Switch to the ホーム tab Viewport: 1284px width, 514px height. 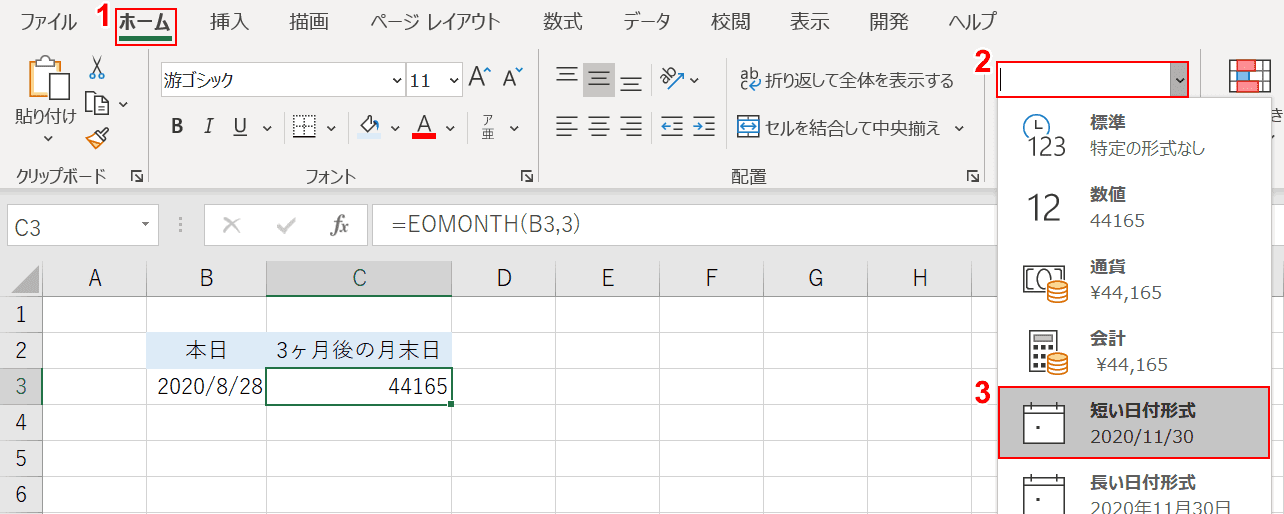tap(145, 21)
